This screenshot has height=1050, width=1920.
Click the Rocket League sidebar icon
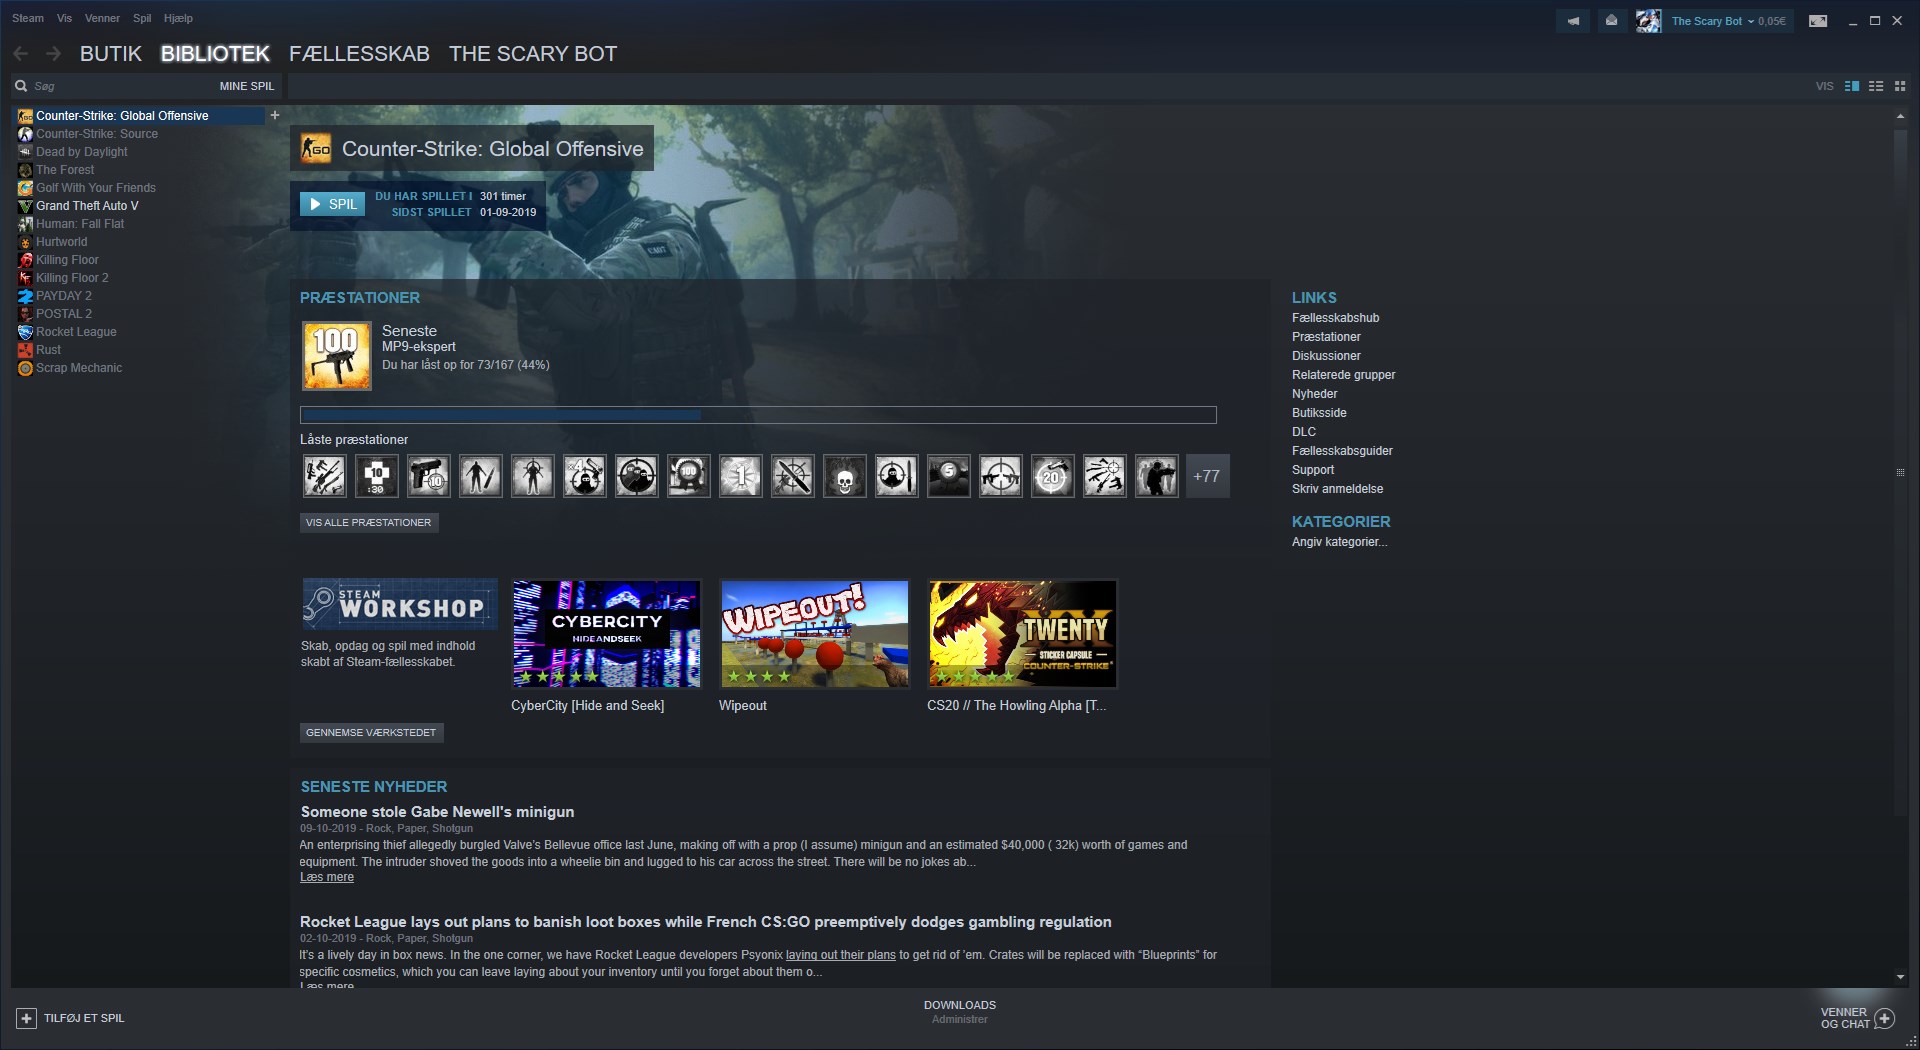[x=25, y=332]
